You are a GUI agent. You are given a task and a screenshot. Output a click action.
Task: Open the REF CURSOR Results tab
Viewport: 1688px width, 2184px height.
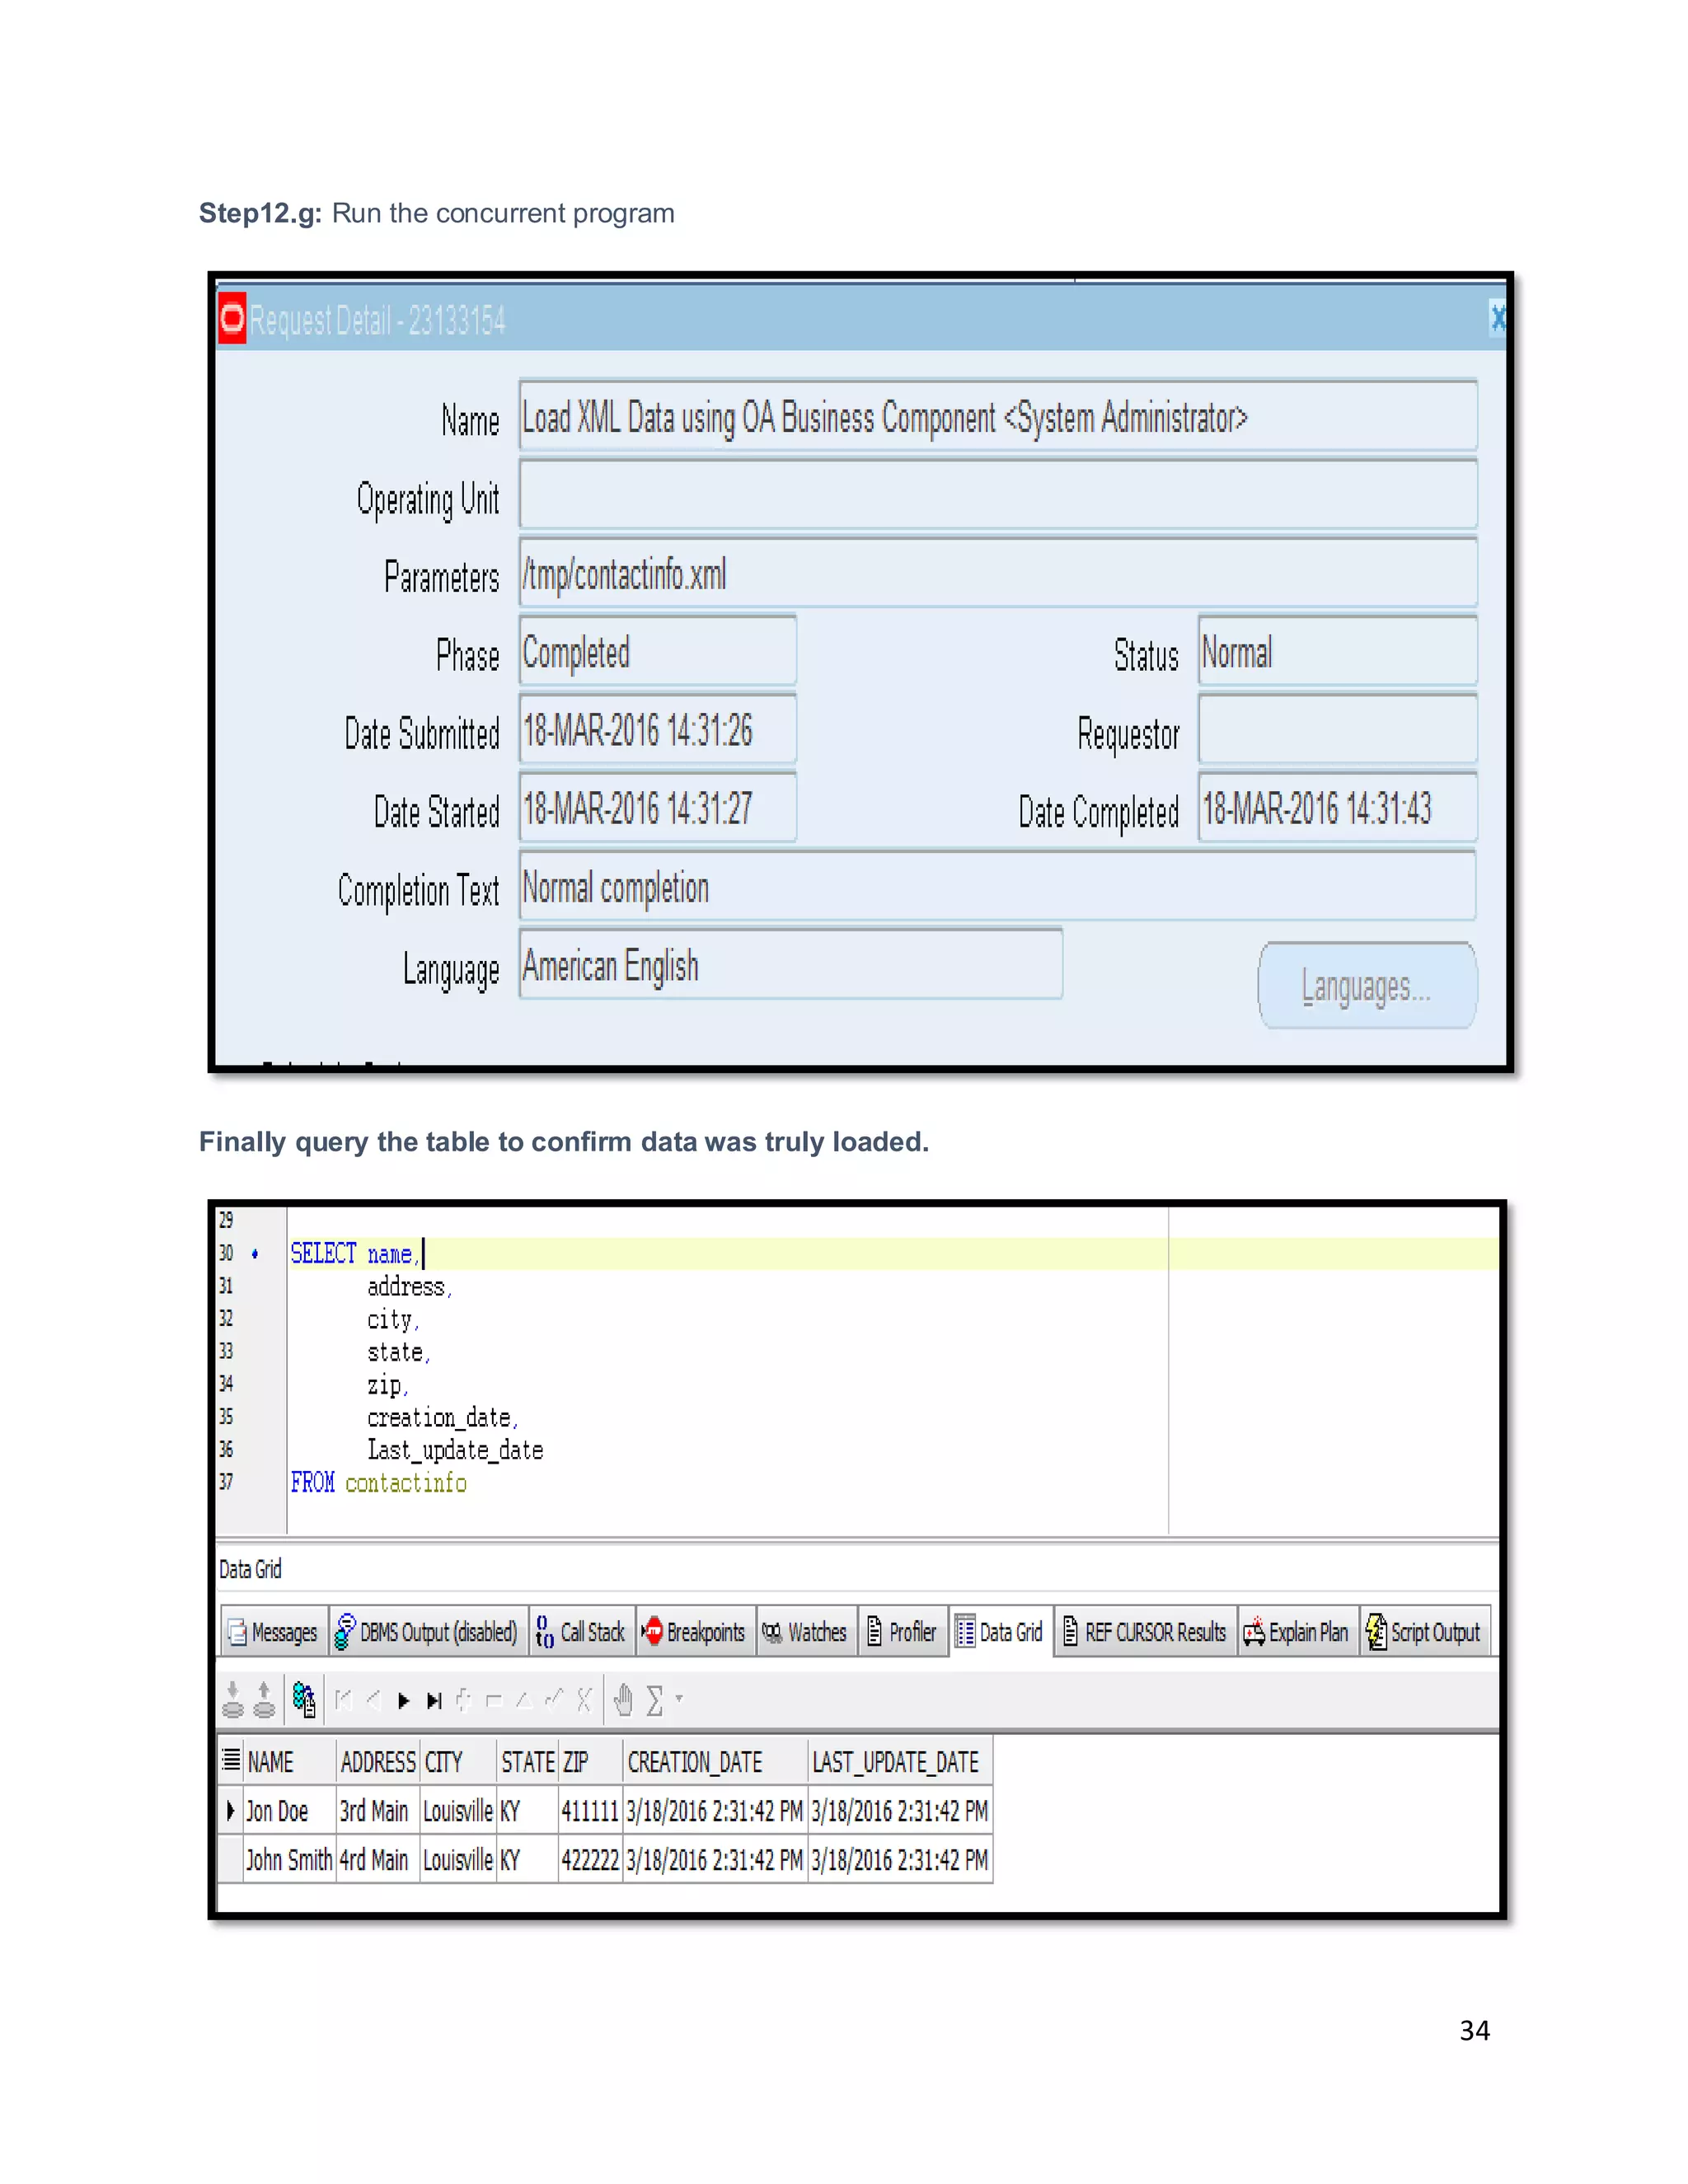1145,1632
